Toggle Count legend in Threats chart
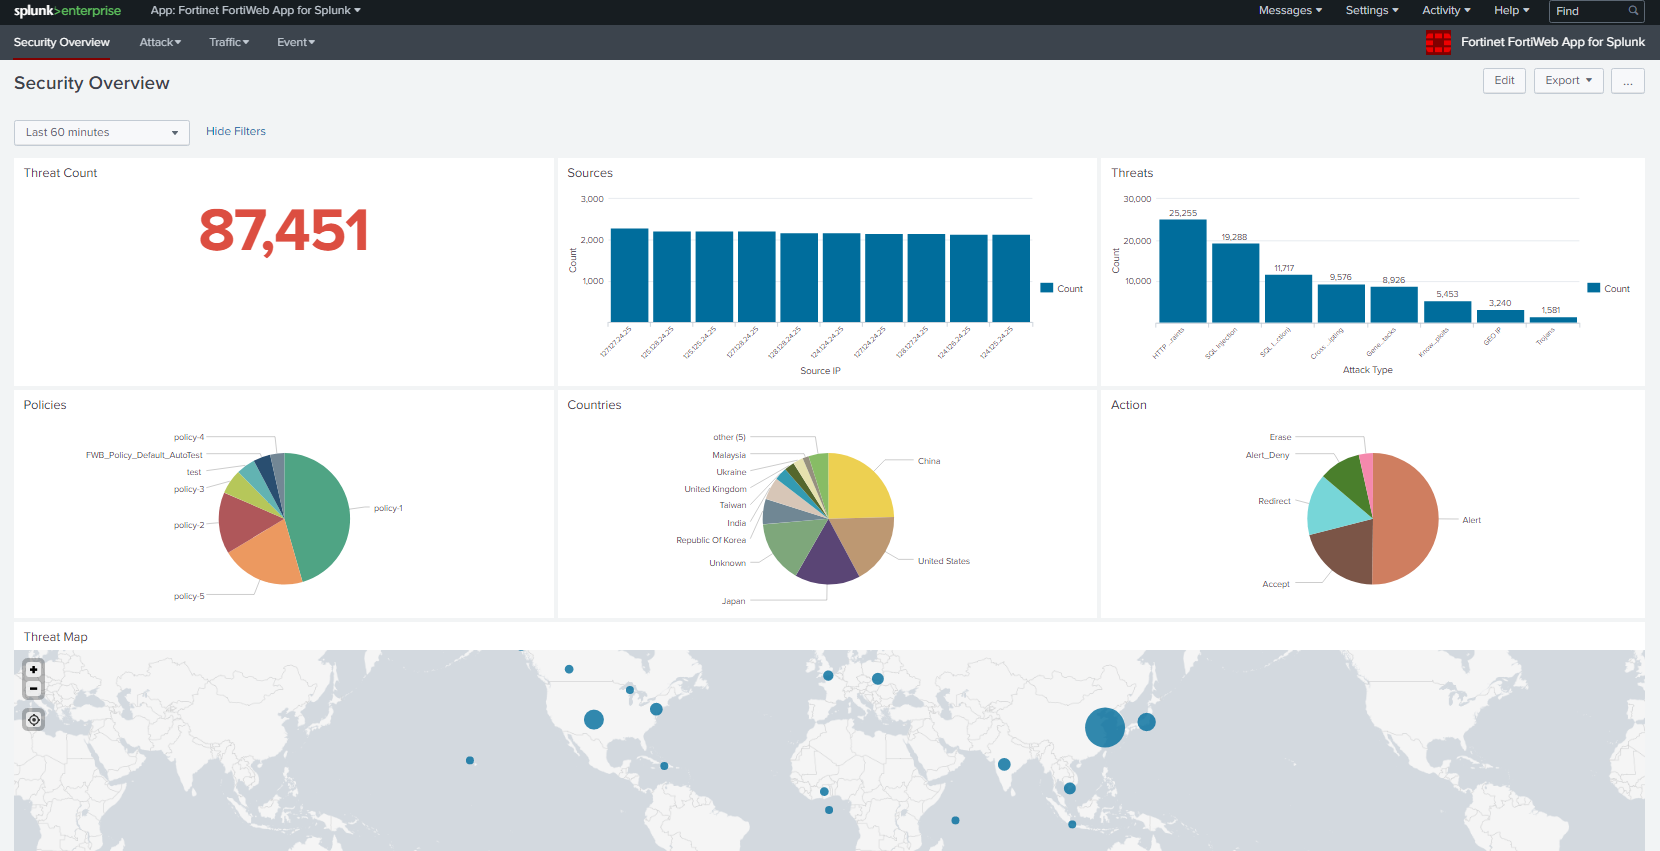 (x=1608, y=288)
